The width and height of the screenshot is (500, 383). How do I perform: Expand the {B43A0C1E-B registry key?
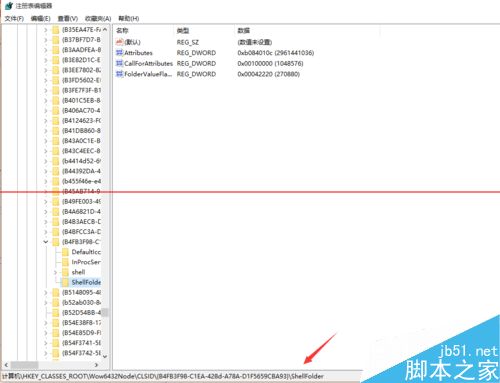(x=46, y=141)
